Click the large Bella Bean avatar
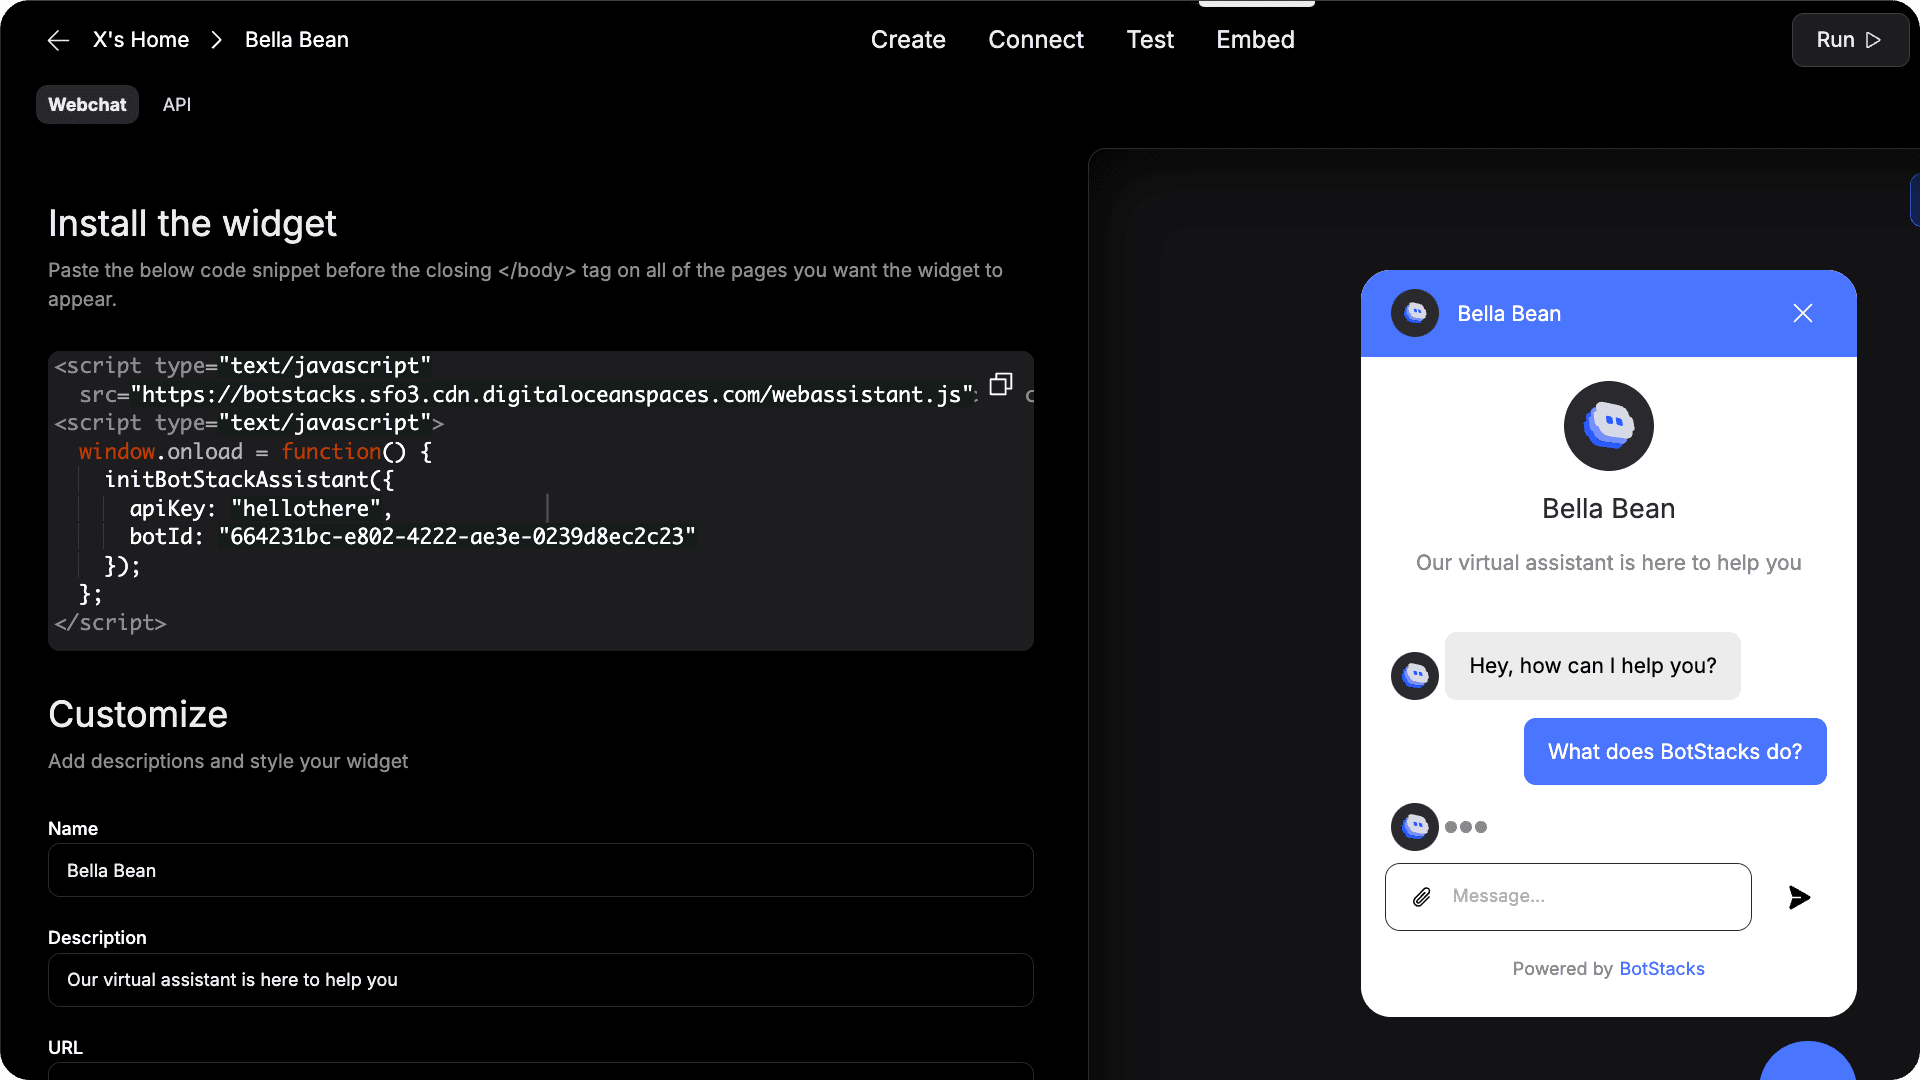 click(1608, 426)
